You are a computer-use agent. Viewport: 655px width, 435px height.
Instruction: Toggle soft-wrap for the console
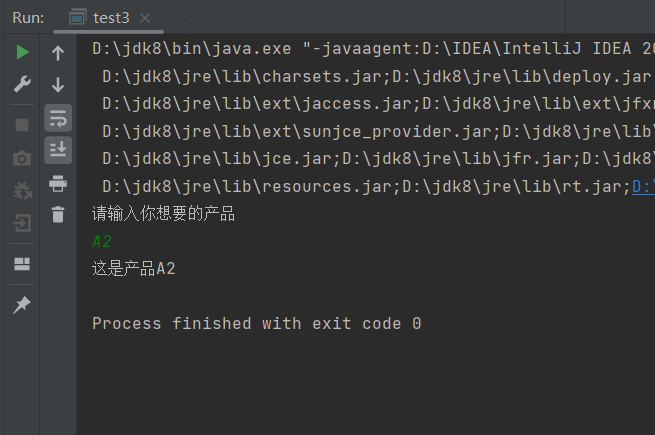58,118
